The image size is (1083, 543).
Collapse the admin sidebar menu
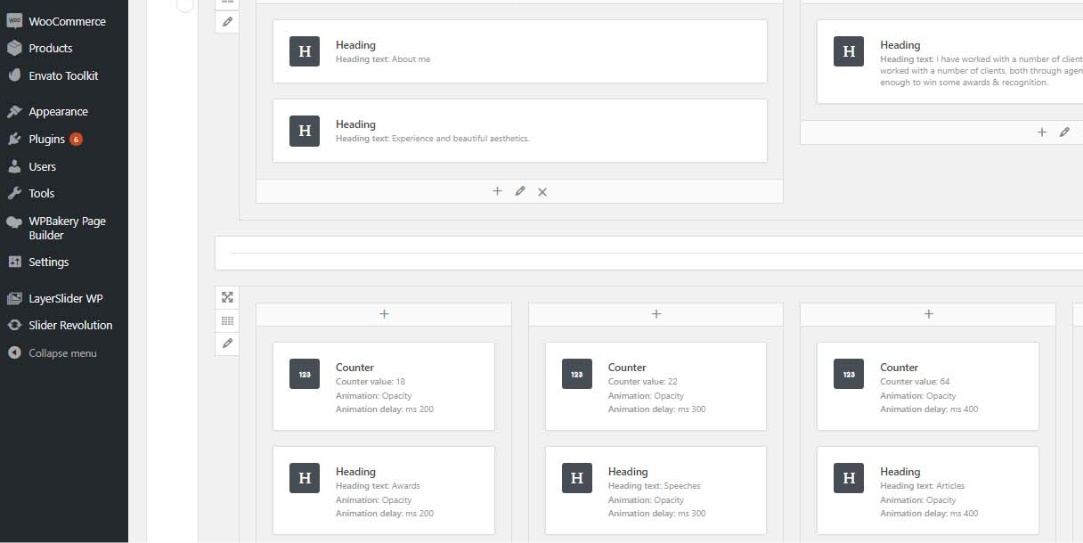(x=64, y=353)
